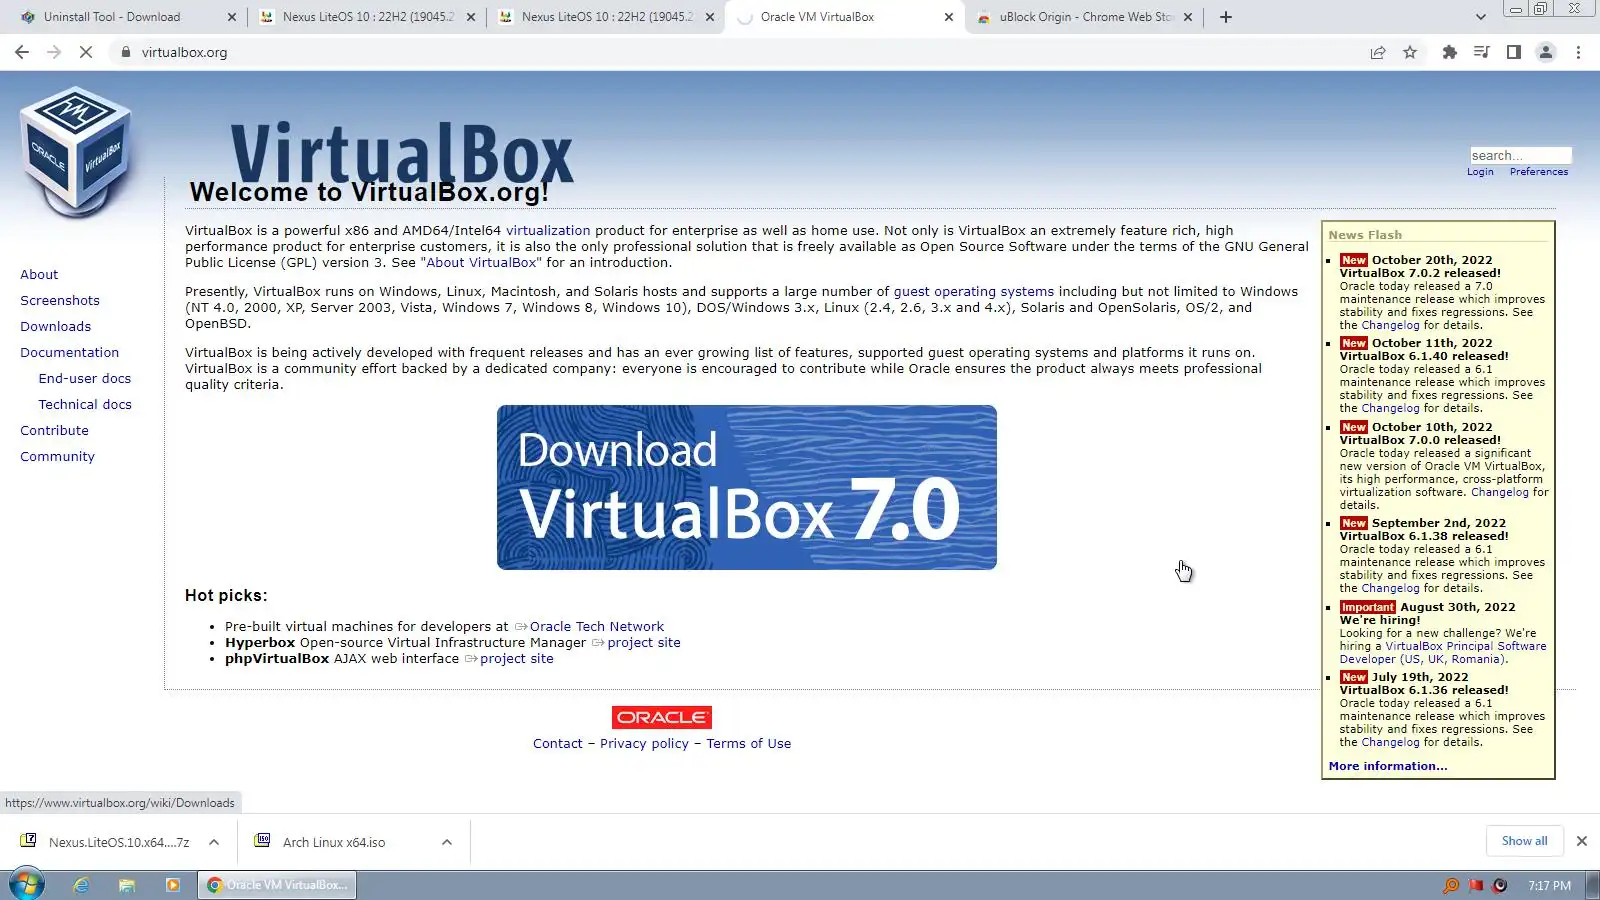Open the Privacy policy link
The width and height of the screenshot is (1600, 900).
(x=644, y=743)
